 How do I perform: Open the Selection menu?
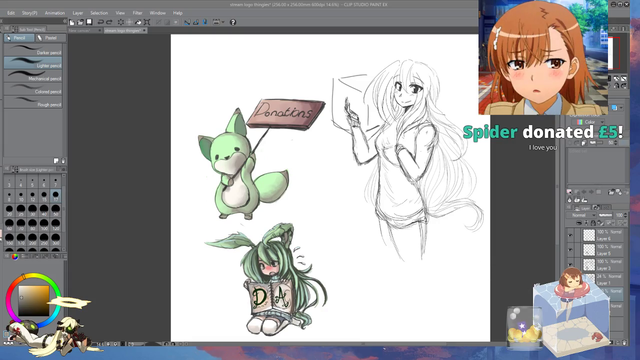coord(99,13)
